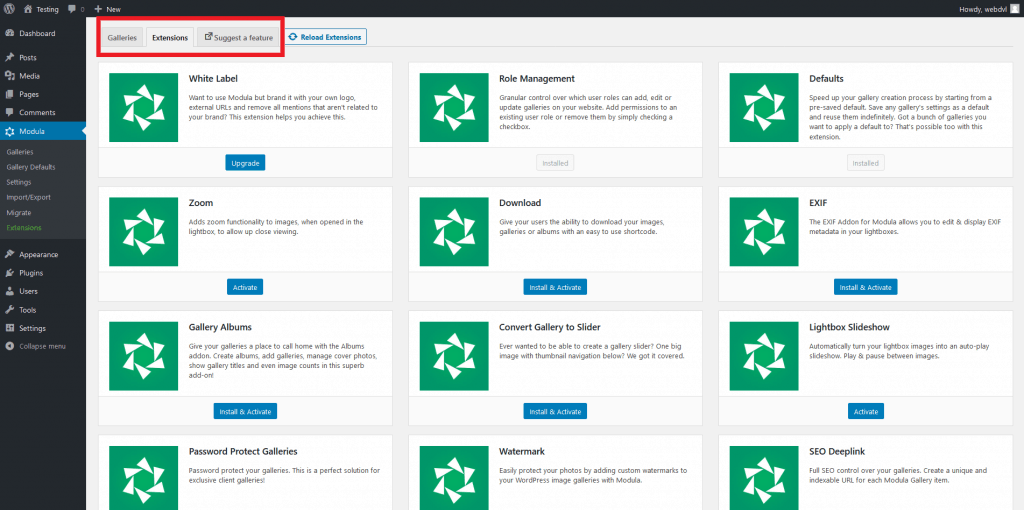Click the SEO Deeplink extension logo

[764, 478]
